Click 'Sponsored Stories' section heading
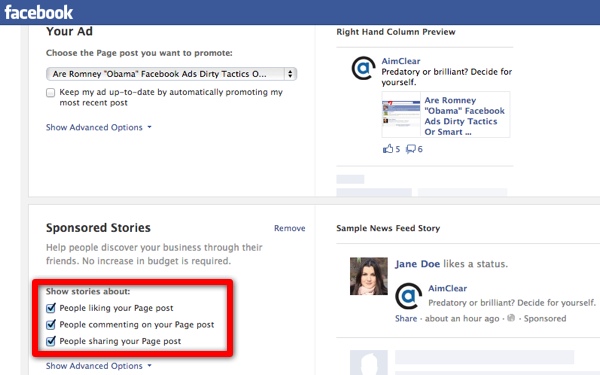Screen dimensions: 600x375 pyautogui.click(x=98, y=228)
